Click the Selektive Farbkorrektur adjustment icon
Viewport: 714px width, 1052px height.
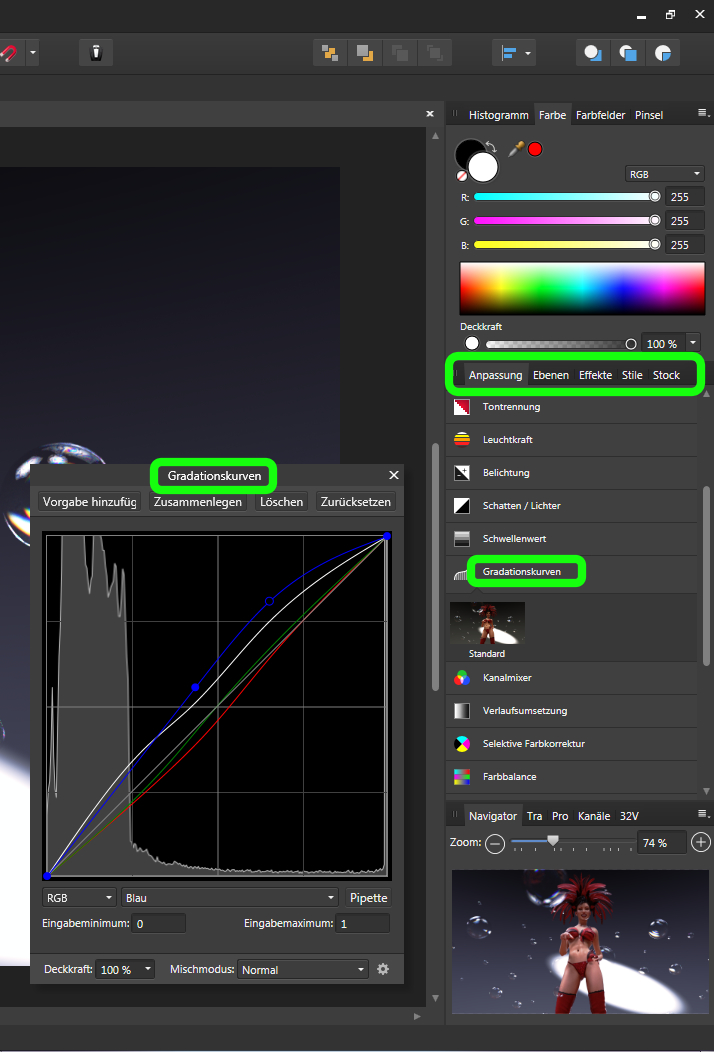(x=462, y=743)
